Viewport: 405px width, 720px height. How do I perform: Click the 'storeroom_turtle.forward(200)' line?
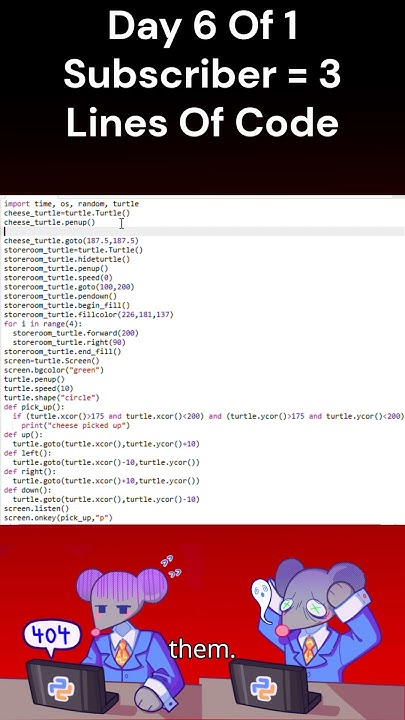click(x=76, y=333)
